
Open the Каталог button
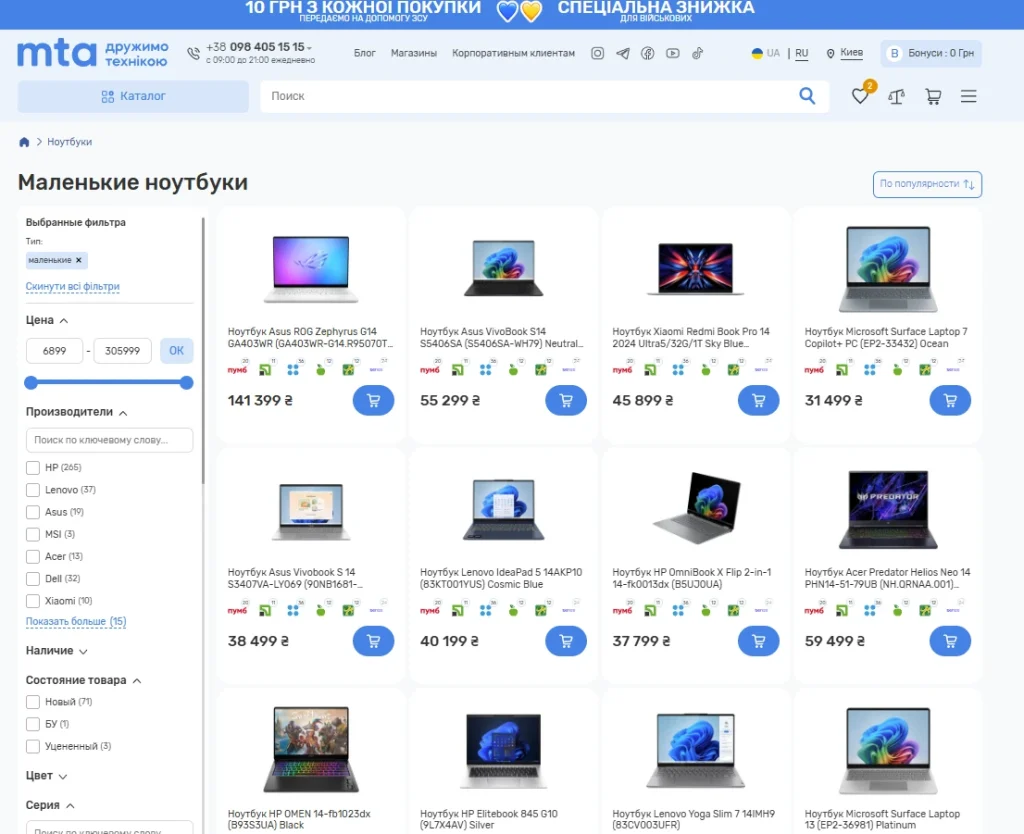tap(133, 97)
